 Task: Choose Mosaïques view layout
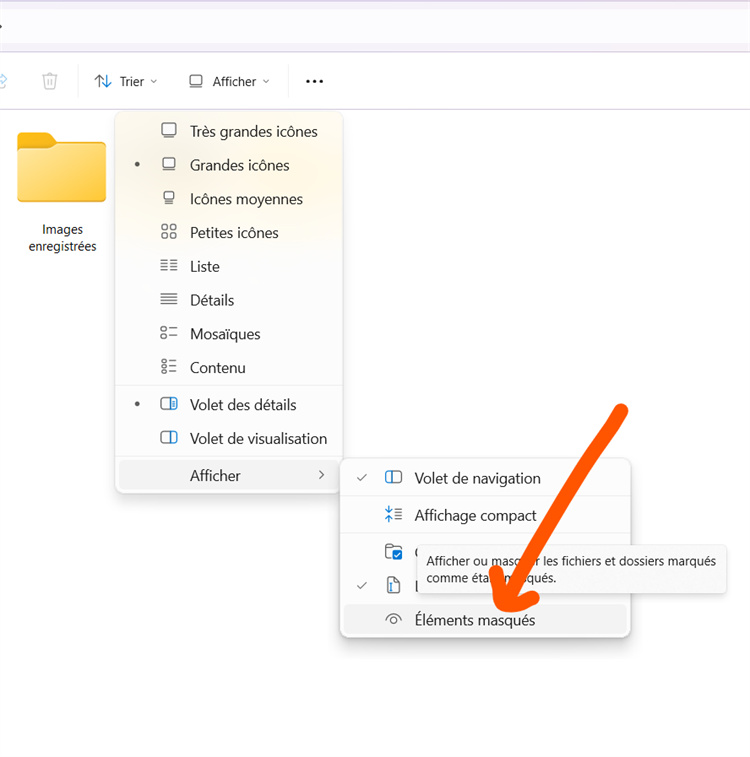coord(225,334)
